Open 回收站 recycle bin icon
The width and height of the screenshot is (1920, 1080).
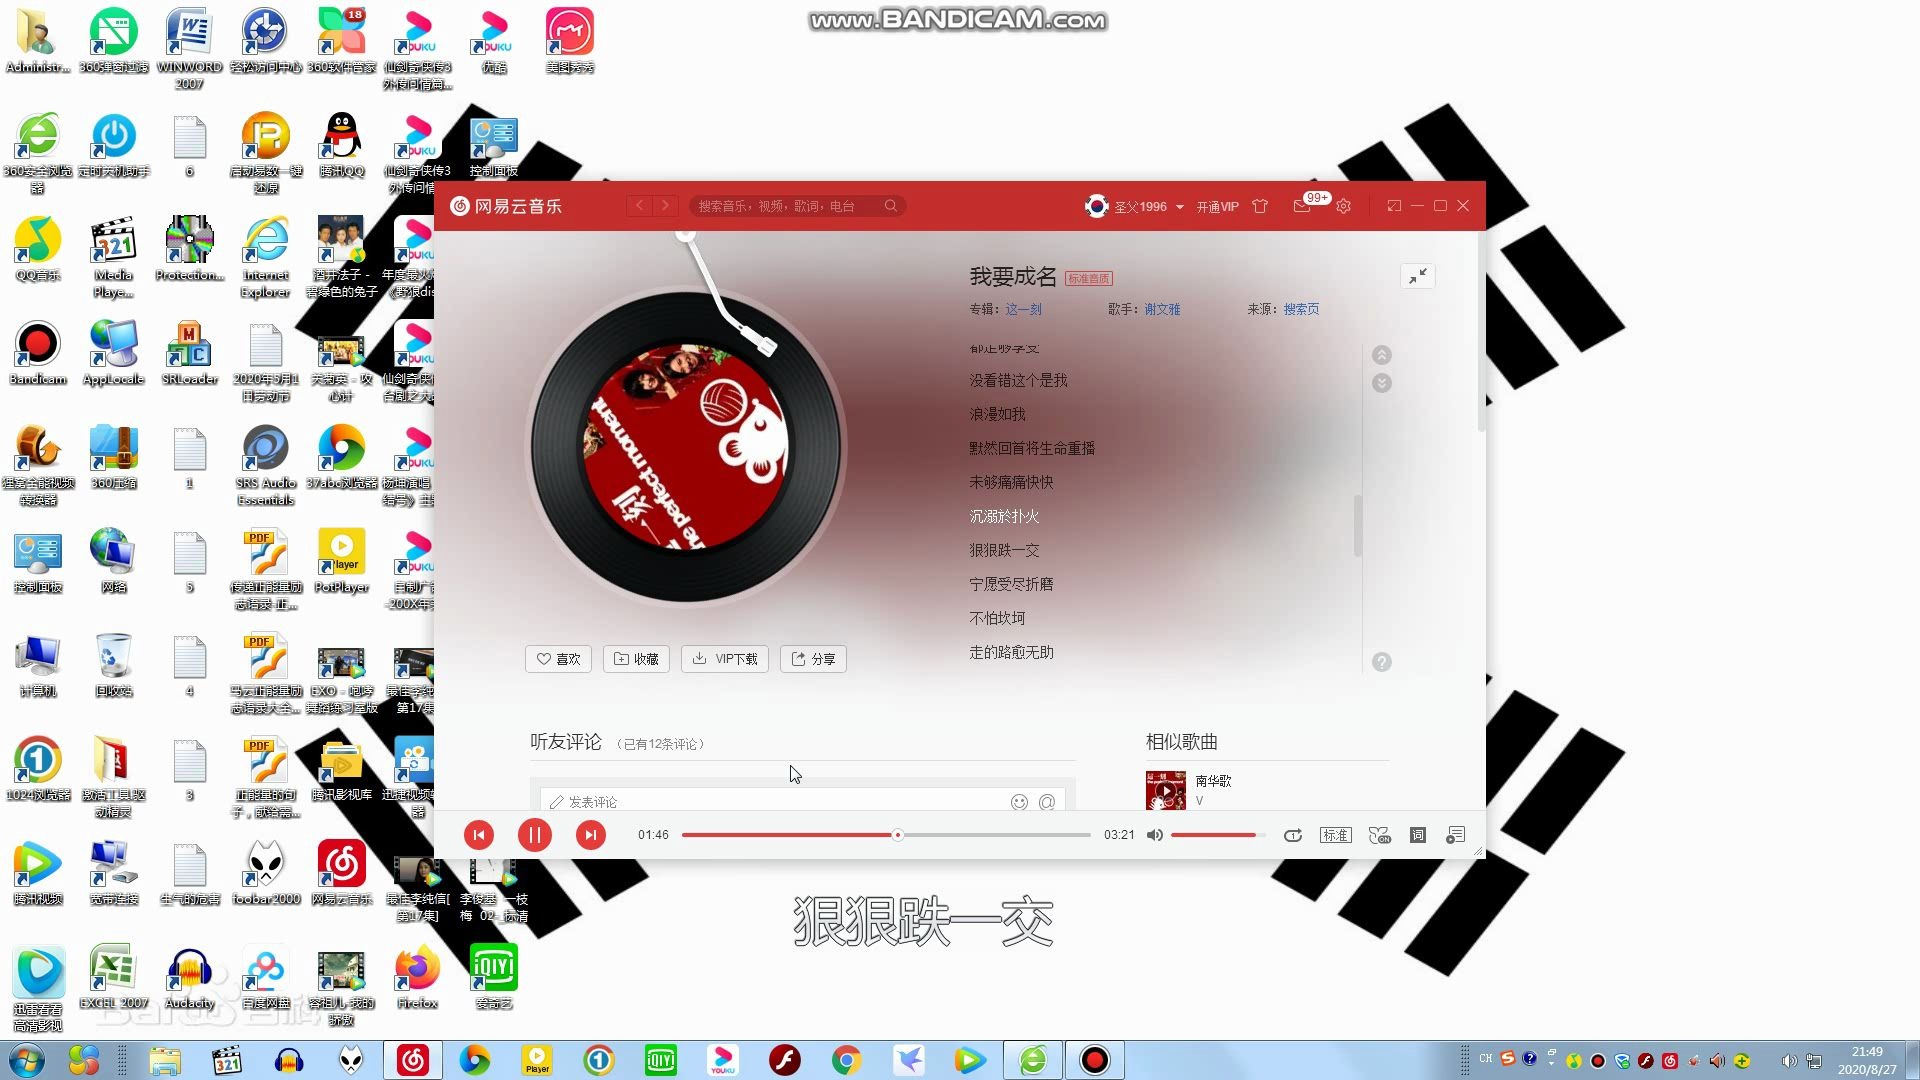[x=114, y=665]
